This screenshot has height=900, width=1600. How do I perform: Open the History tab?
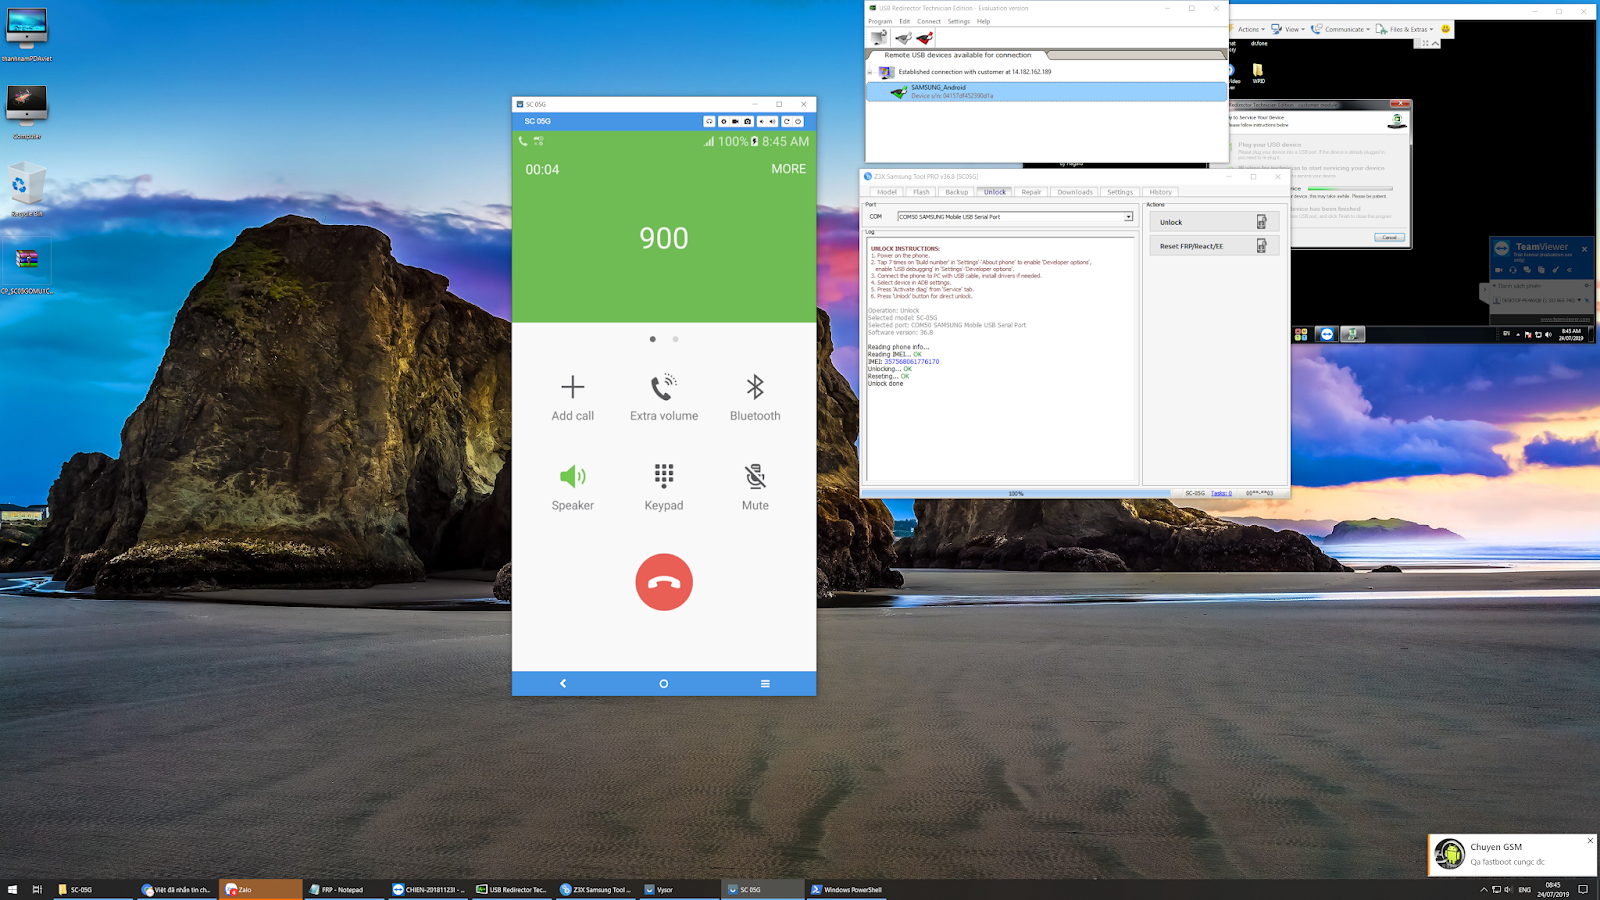(1160, 192)
